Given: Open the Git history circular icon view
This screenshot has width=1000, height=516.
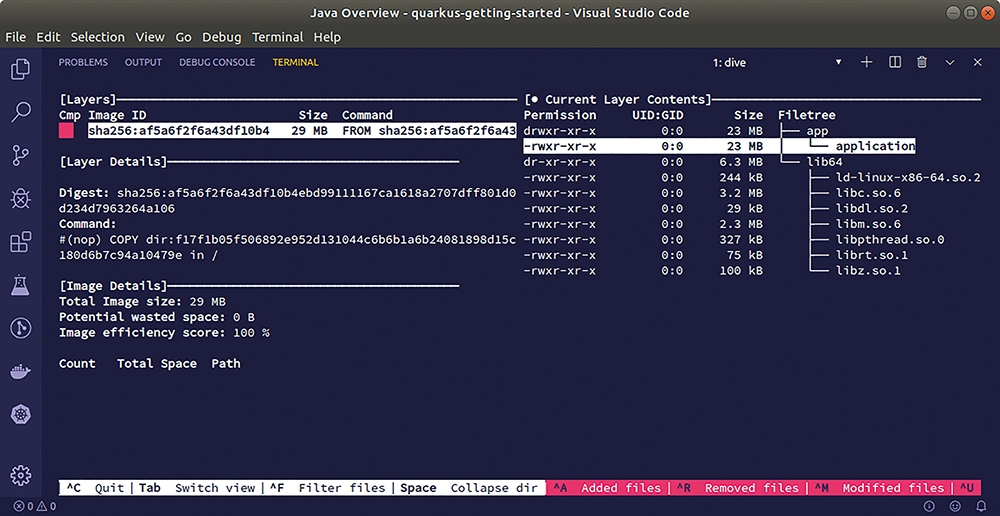Looking at the screenshot, I should tap(20, 328).
